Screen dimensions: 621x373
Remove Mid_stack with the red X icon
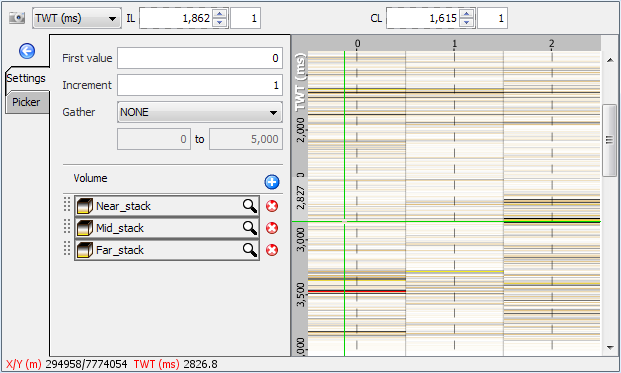point(272,228)
